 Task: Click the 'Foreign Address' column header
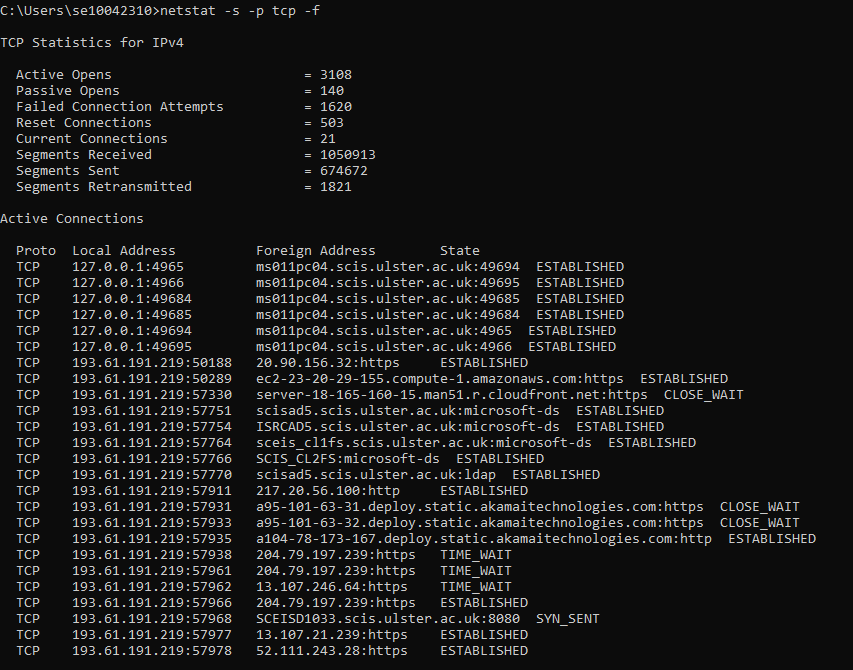pos(316,251)
